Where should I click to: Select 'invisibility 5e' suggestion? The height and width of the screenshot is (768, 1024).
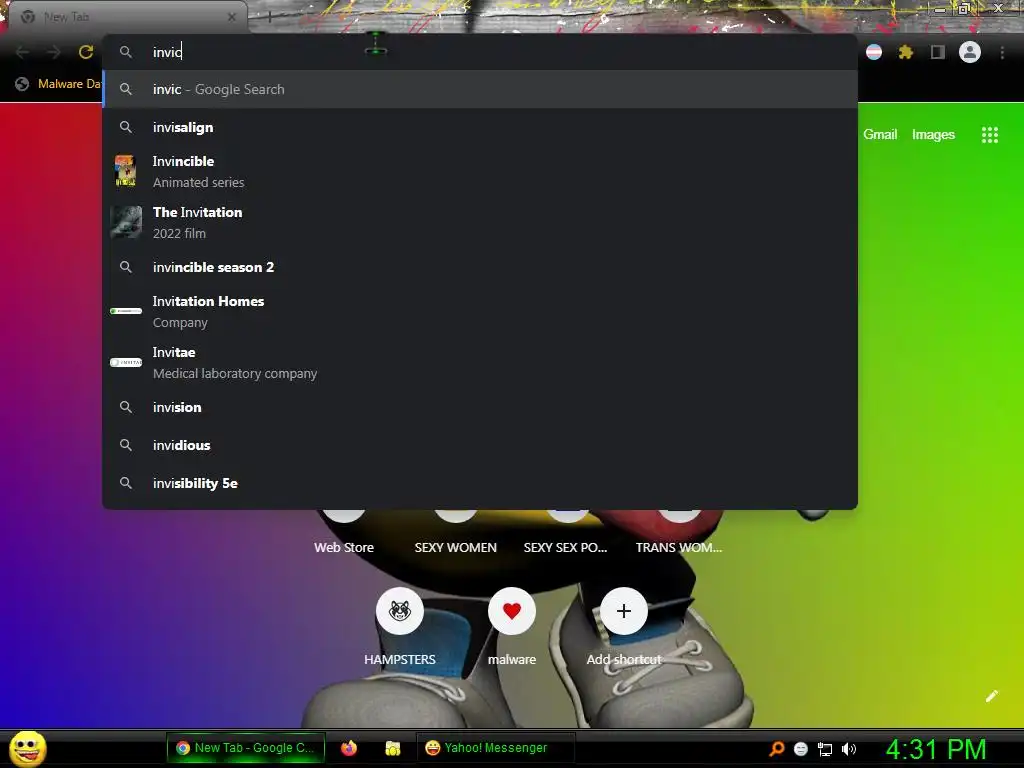[480, 483]
